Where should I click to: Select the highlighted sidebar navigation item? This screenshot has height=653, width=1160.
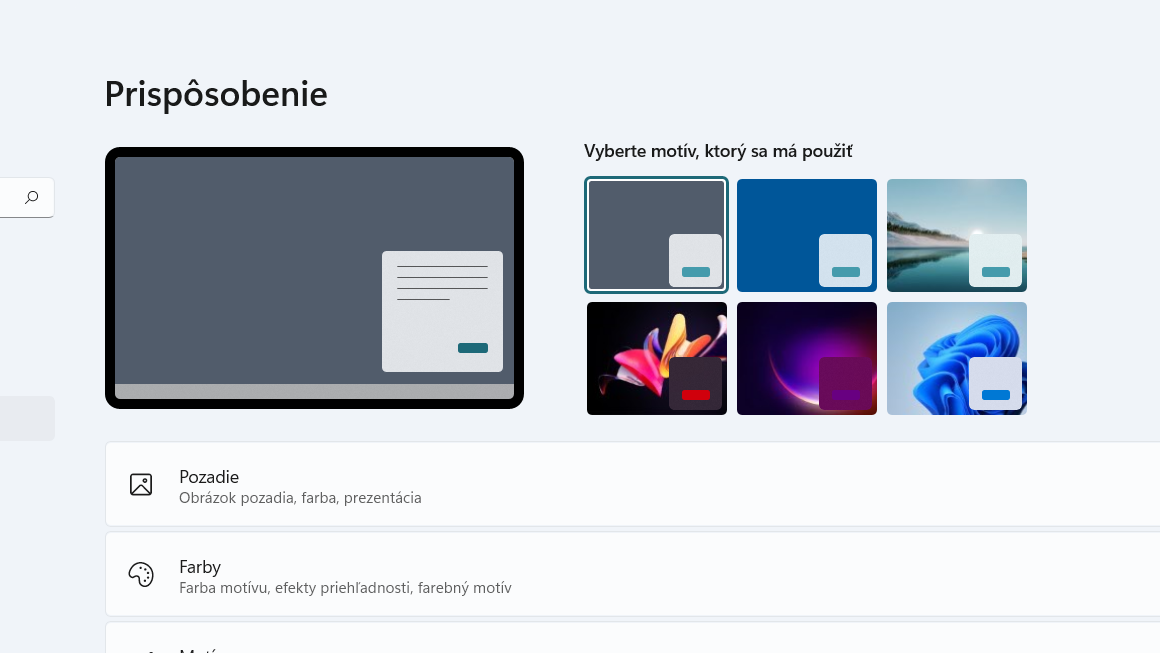coord(27,418)
